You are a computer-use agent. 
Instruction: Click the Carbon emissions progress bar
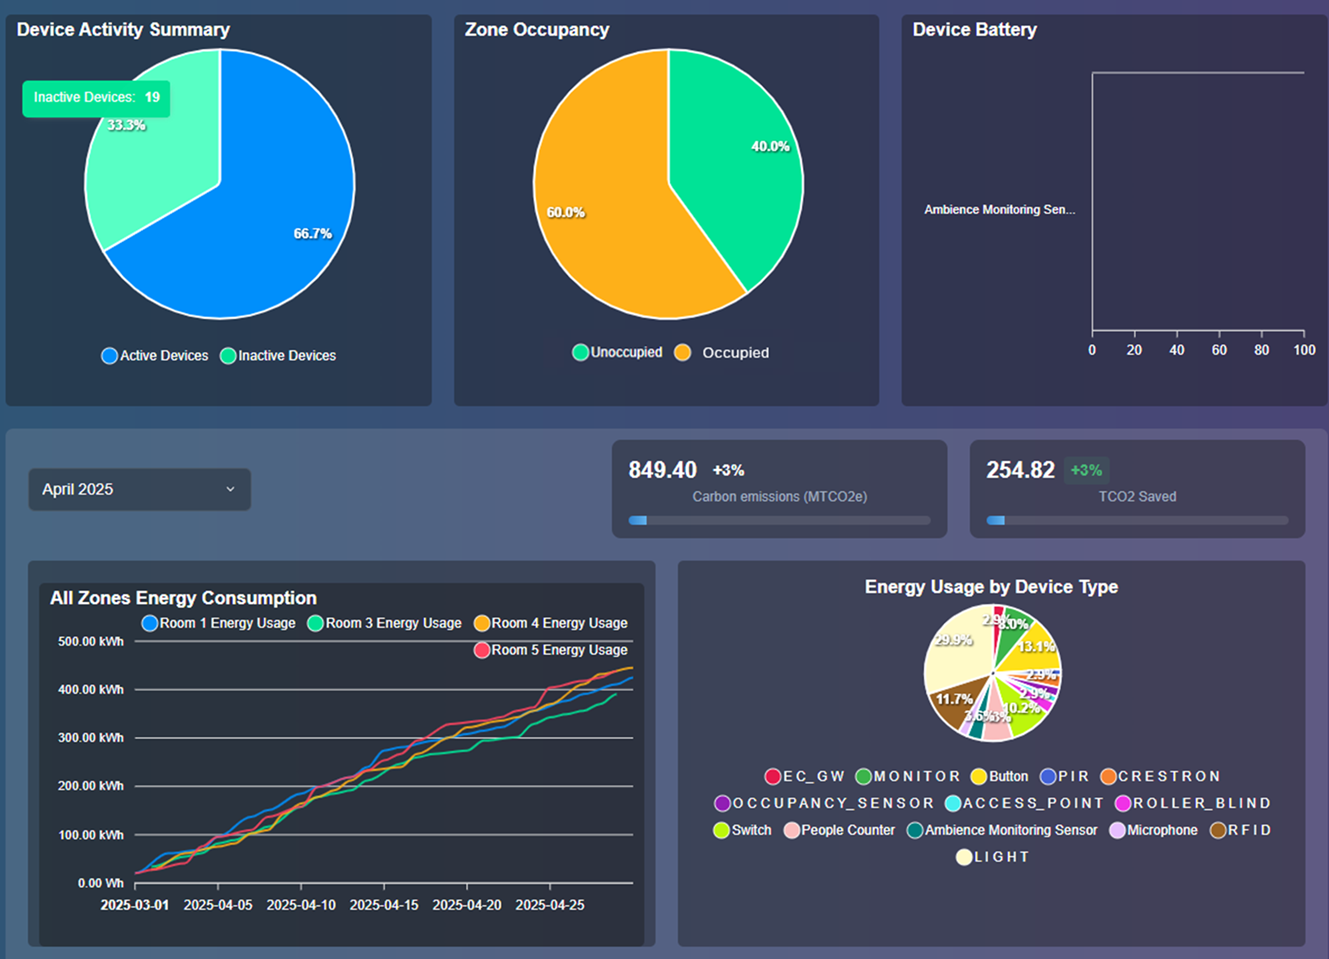[780, 520]
